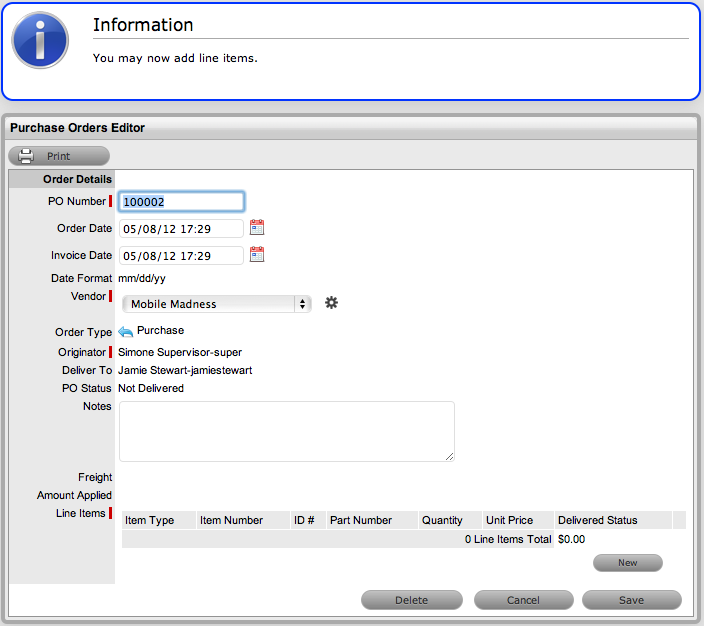
Task: Click 'You may now add line items.' message
Action: tap(175, 58)
